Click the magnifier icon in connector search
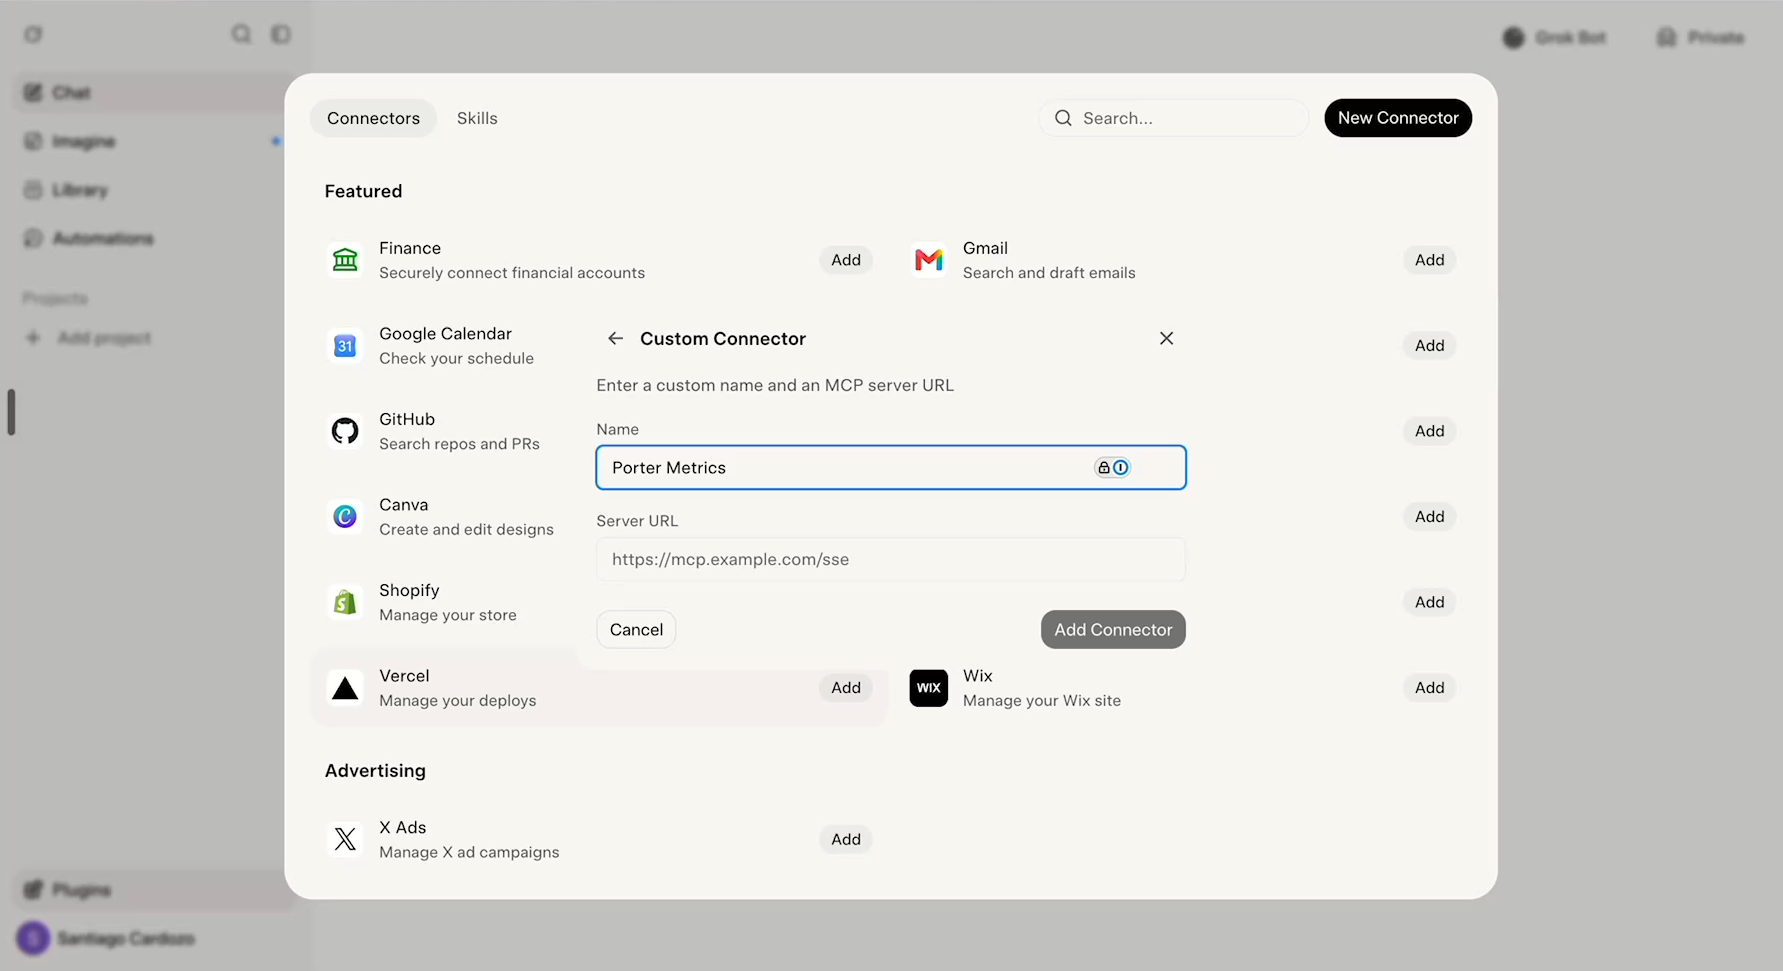The width and height of the screenshot is (1783, 971). (x=1063, y=118)
